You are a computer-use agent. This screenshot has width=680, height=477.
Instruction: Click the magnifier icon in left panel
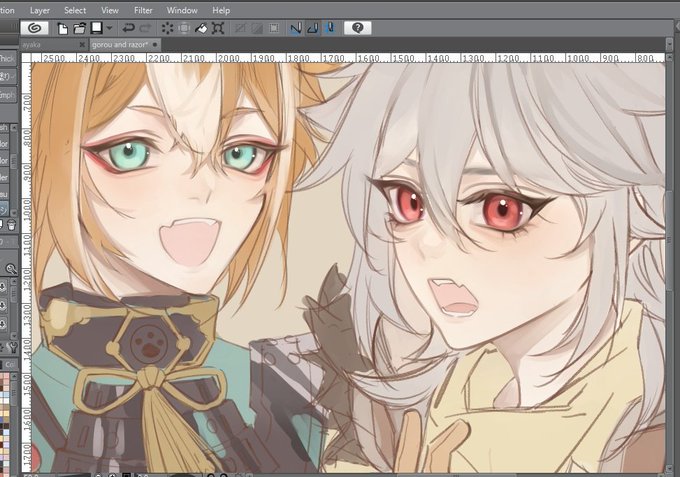click(x=11, y=269)
